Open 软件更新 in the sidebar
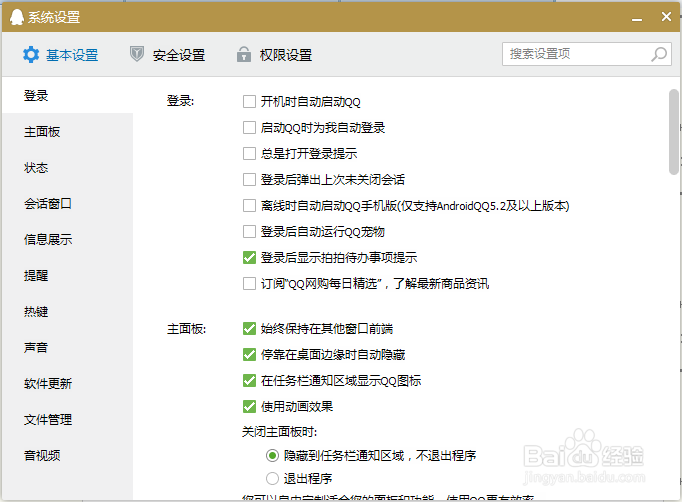The image size is (682, 502). pyautogui.click(x=67, y=384)
